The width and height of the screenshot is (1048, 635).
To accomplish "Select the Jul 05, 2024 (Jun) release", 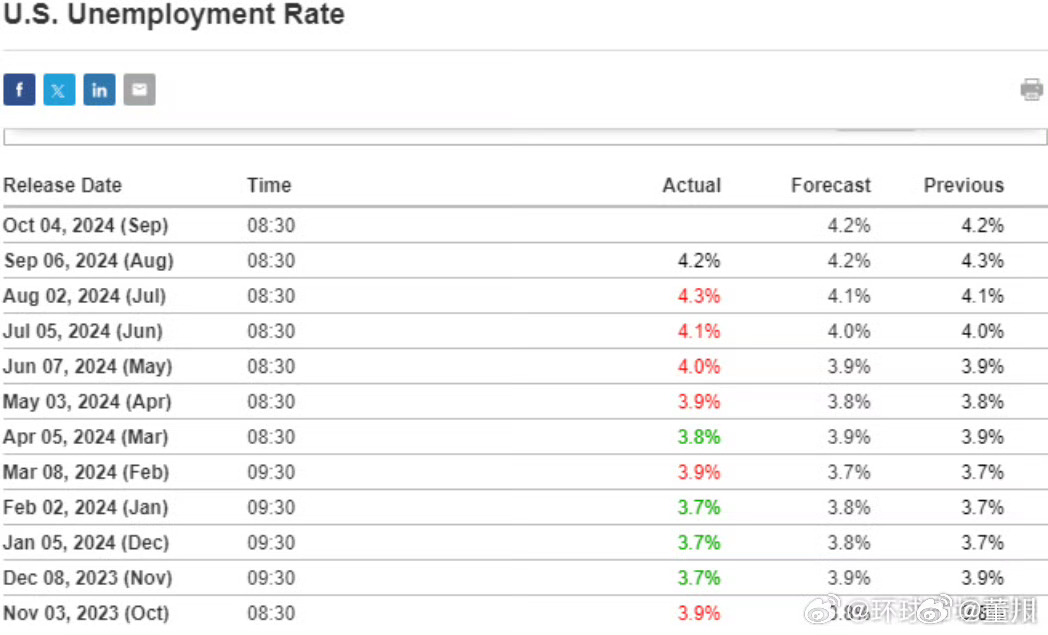I will (x=83, y=331).
